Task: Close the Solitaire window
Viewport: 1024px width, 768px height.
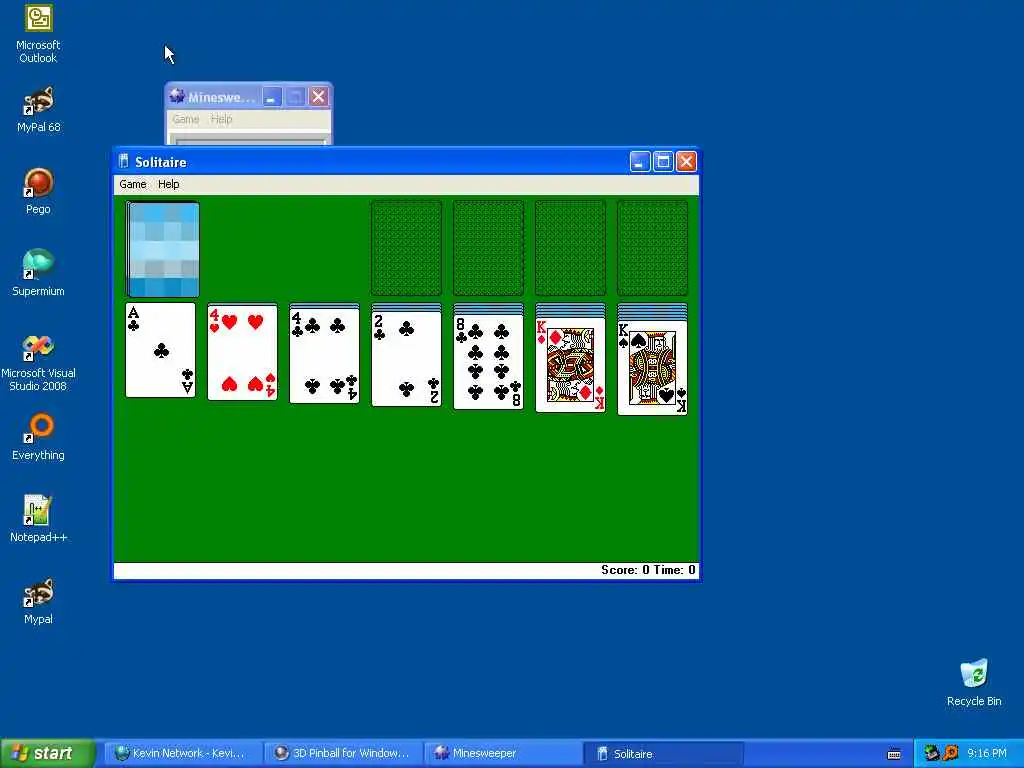Action: pos(686,161)
